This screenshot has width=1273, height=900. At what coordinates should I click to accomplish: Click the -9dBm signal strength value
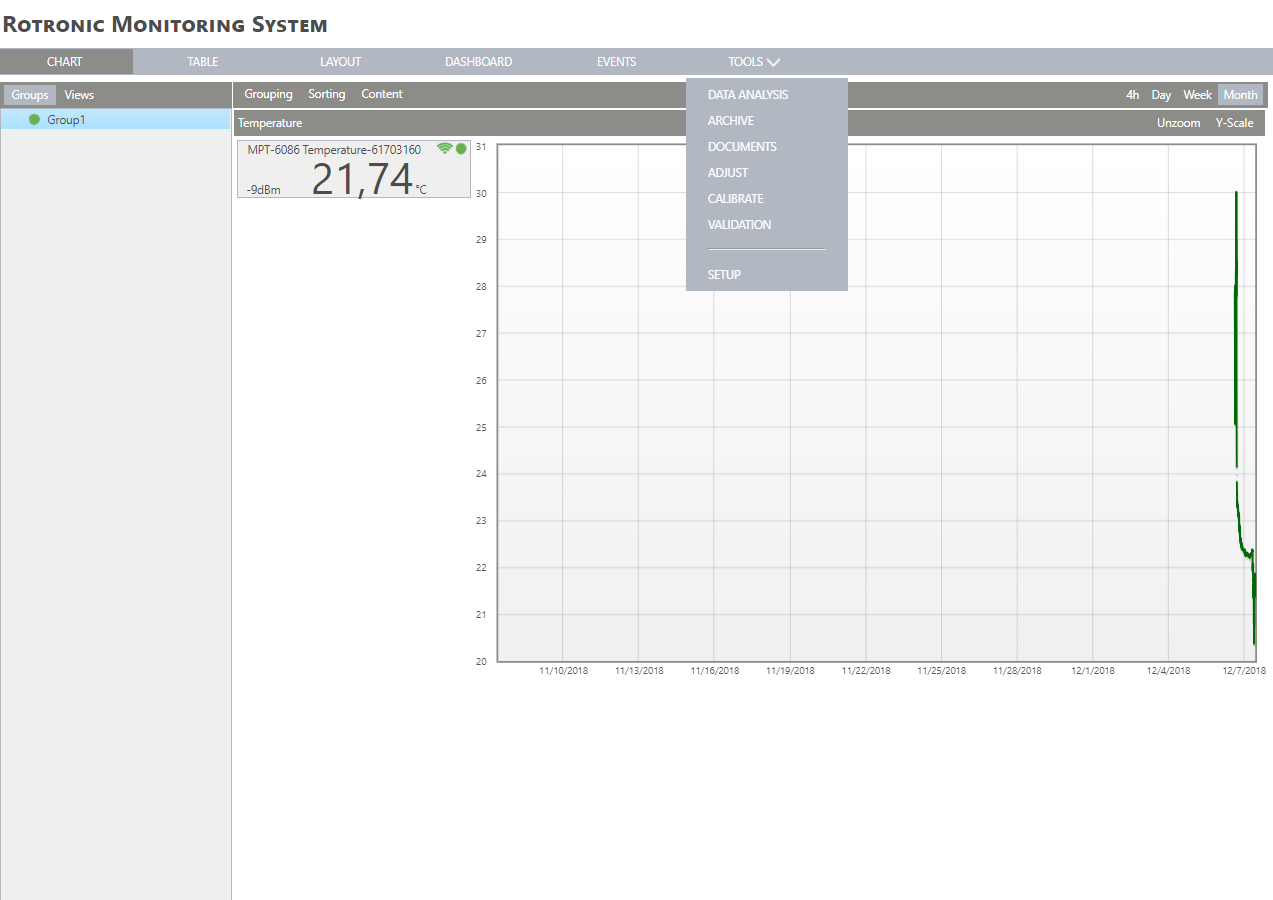click(264, 189)
